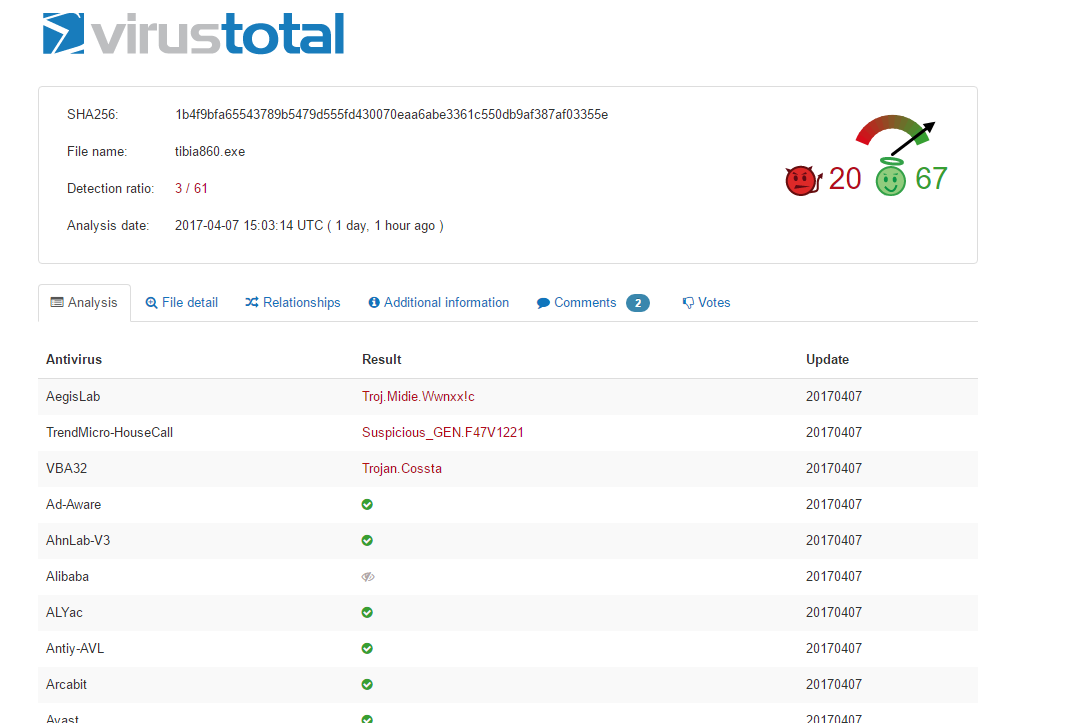Click the VirusTotal logo
Viewport: 1084px width, 723px height.
click(193, 33)
